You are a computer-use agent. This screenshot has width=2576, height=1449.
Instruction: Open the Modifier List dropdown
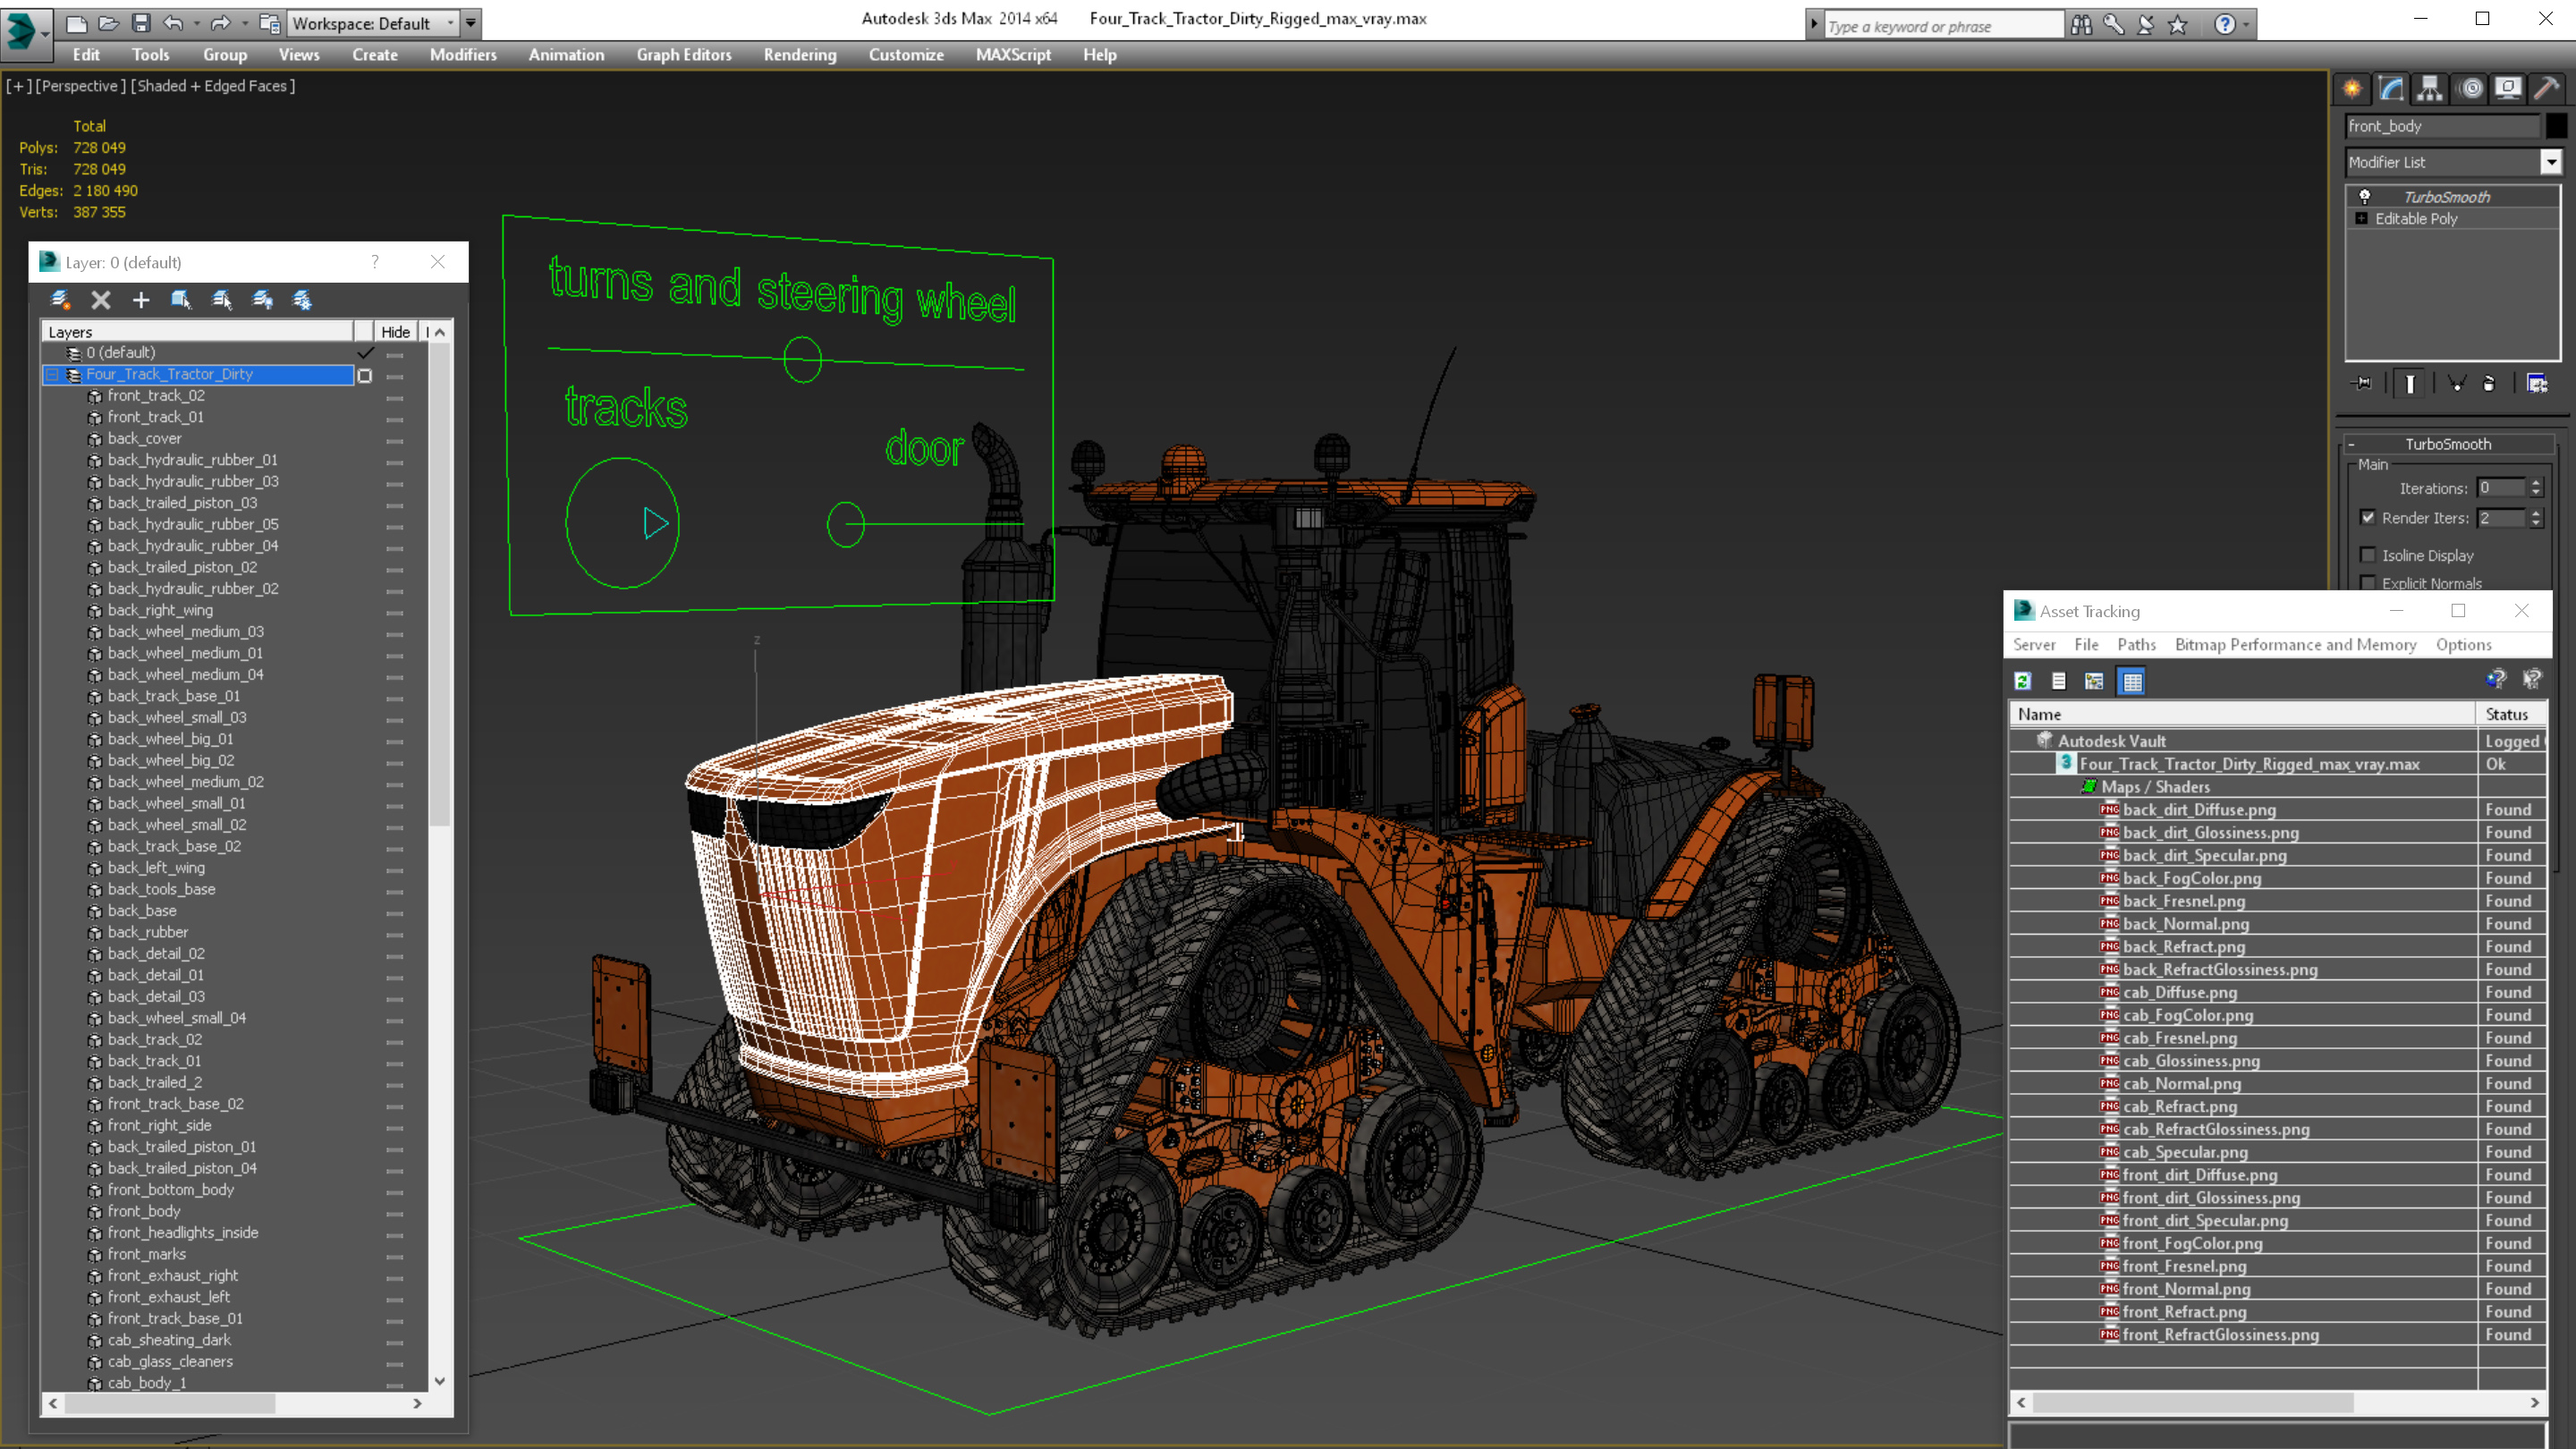[2551, 162]
